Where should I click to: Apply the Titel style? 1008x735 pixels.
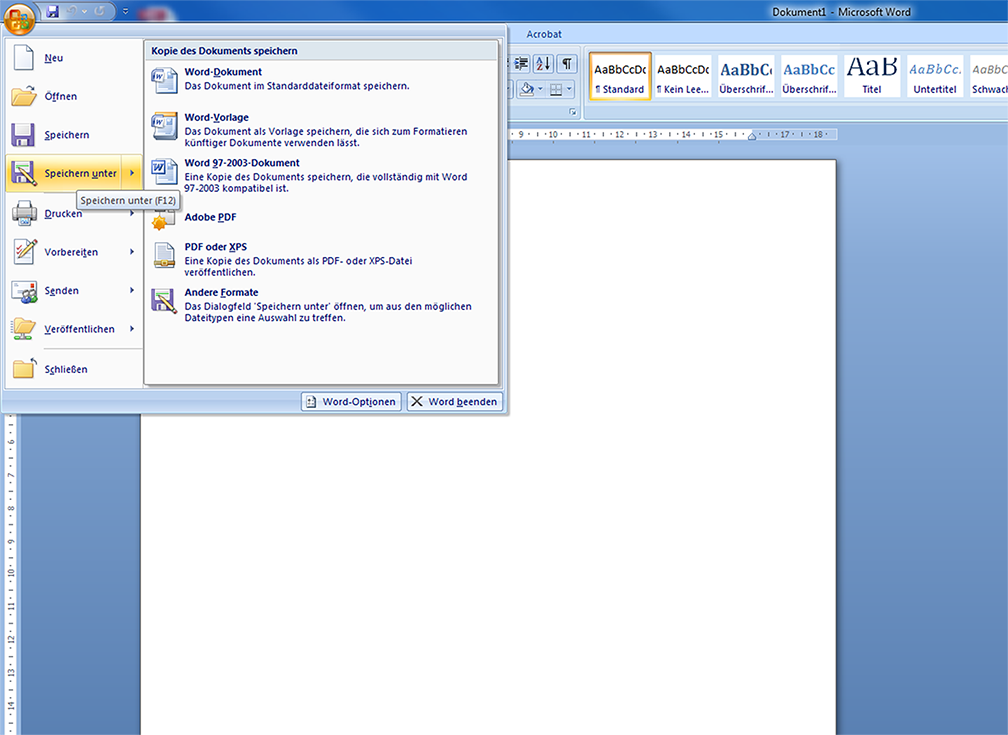tap(872, 76)
